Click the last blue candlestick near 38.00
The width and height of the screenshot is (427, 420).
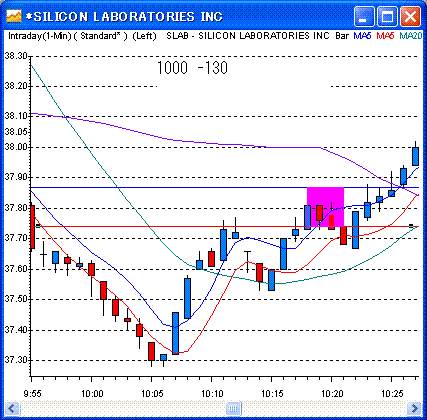click(415, 156)
